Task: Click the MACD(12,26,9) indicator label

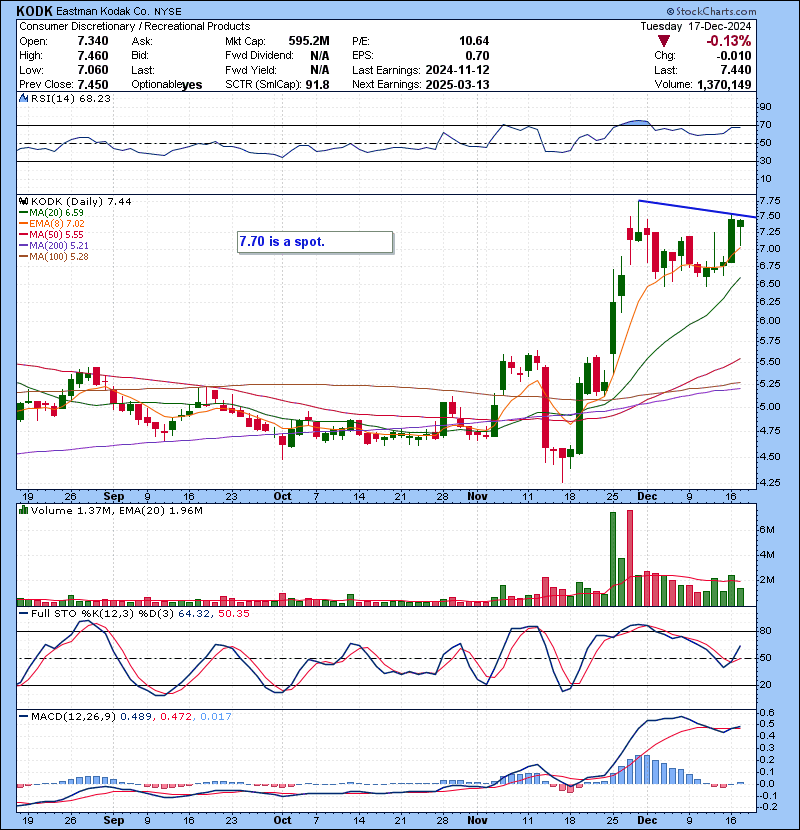Action: point(73,717)
